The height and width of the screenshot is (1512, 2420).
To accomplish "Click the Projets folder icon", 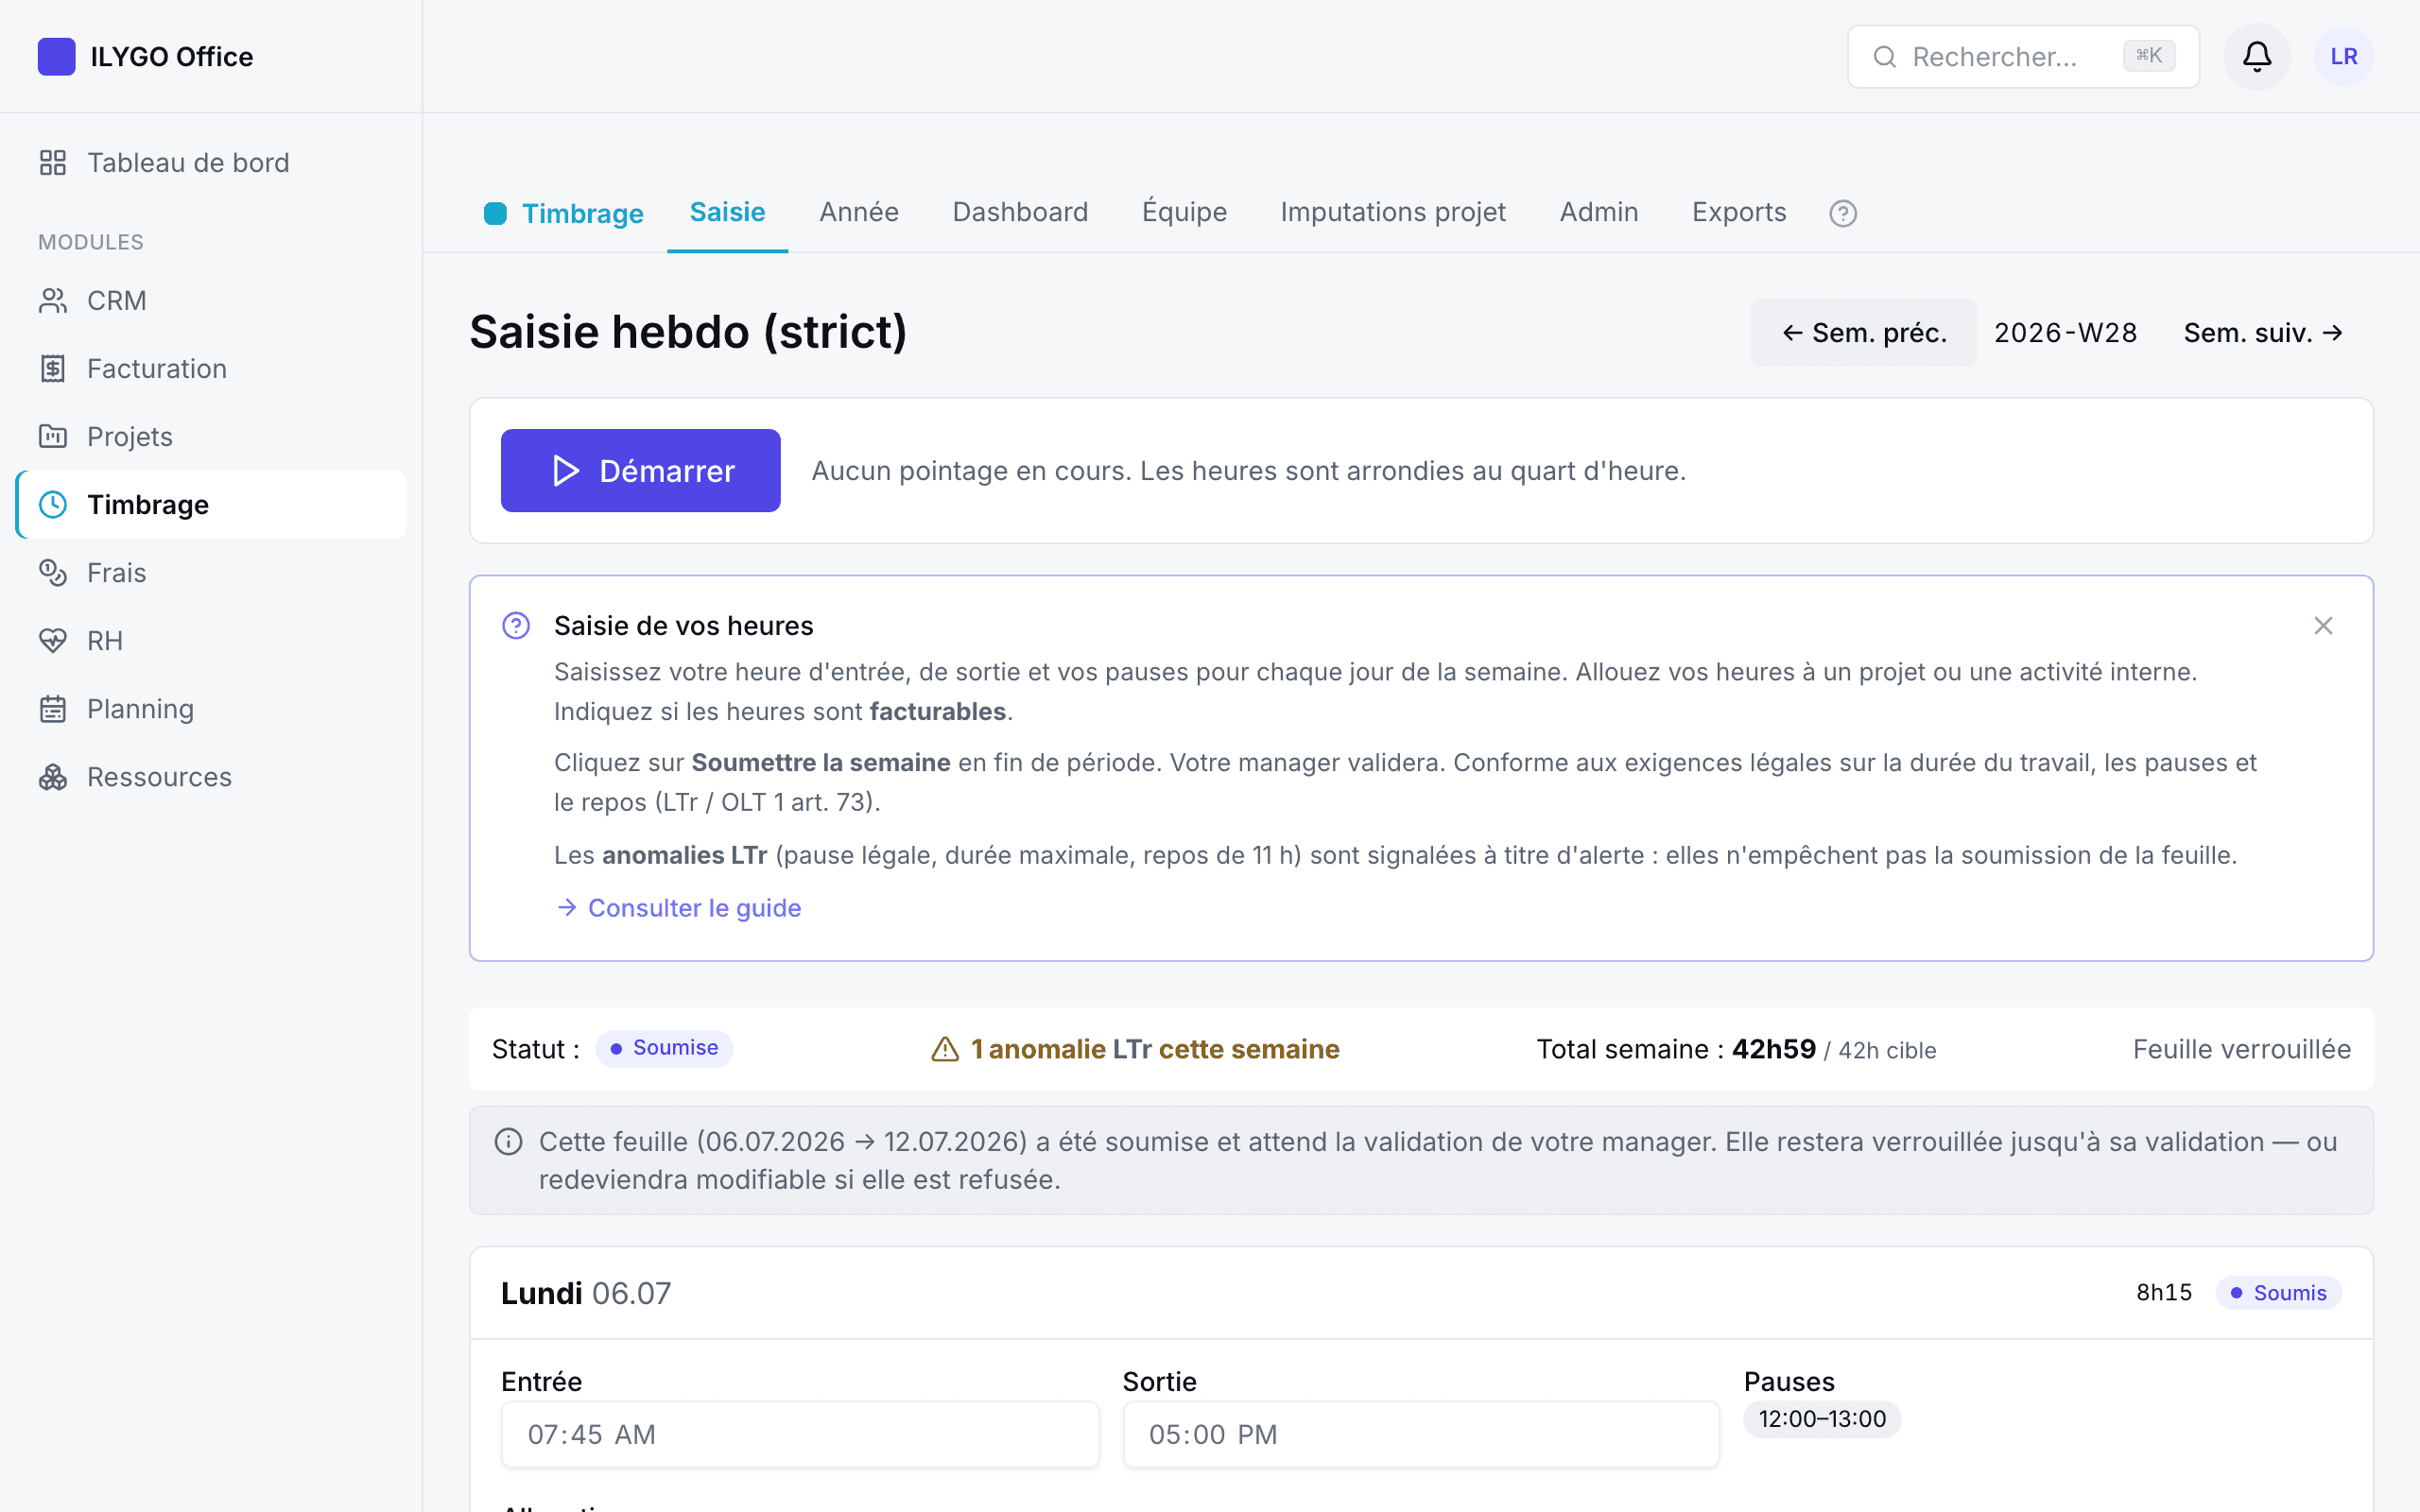I will tap(53, 437).
